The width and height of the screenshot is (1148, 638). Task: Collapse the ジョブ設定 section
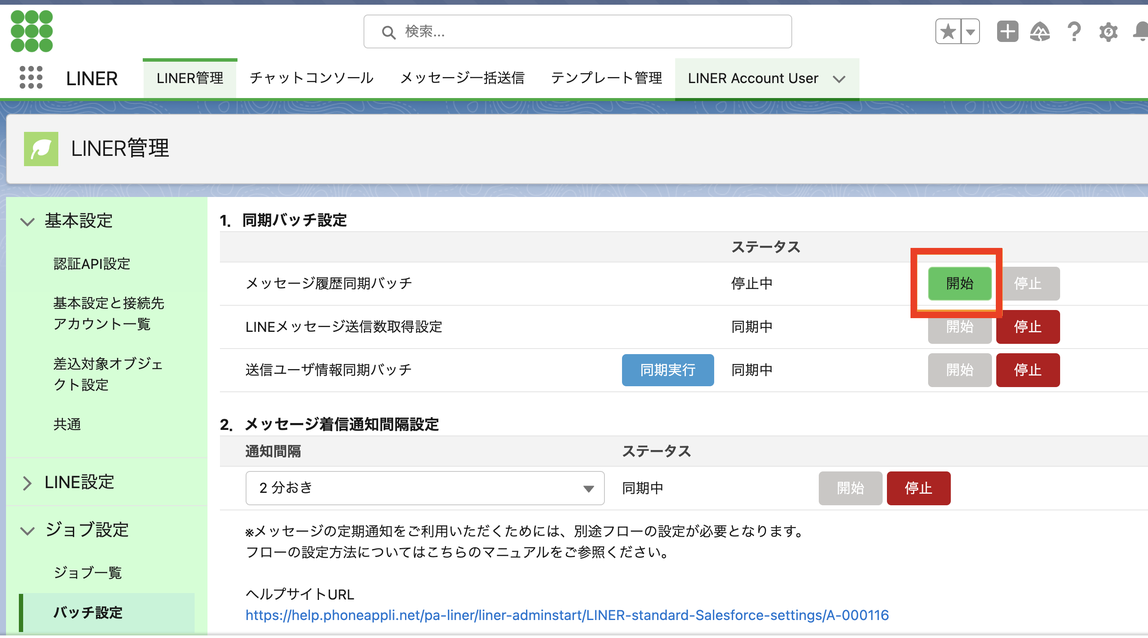point(27,530)
